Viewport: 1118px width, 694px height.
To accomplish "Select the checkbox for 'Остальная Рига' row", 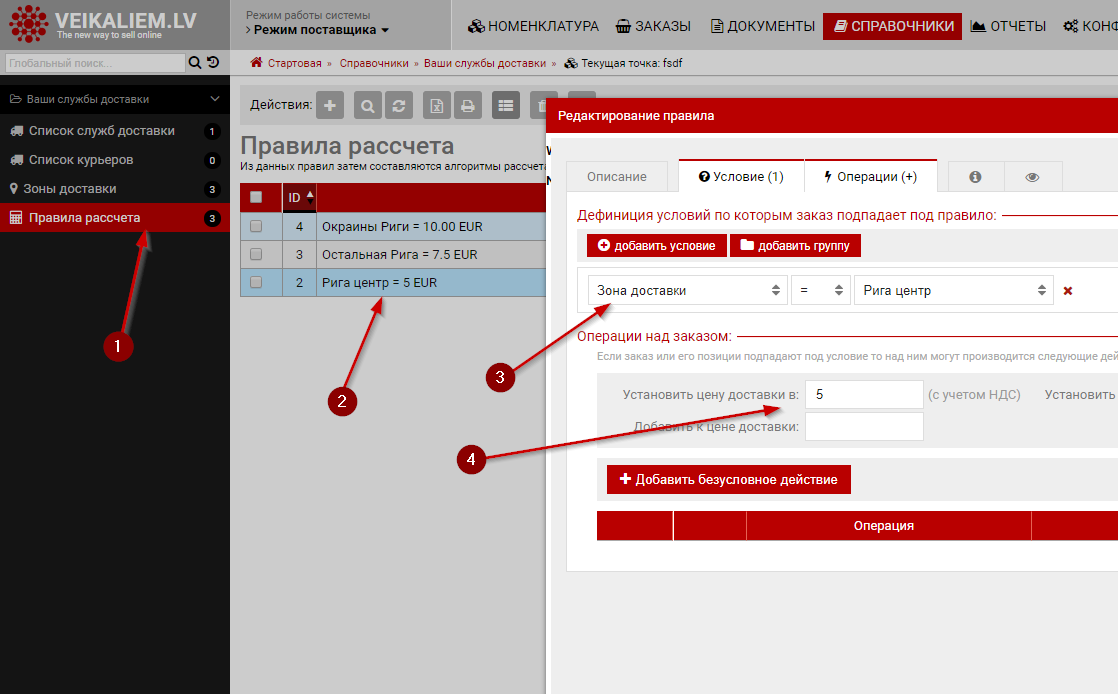I will [256, 255].
